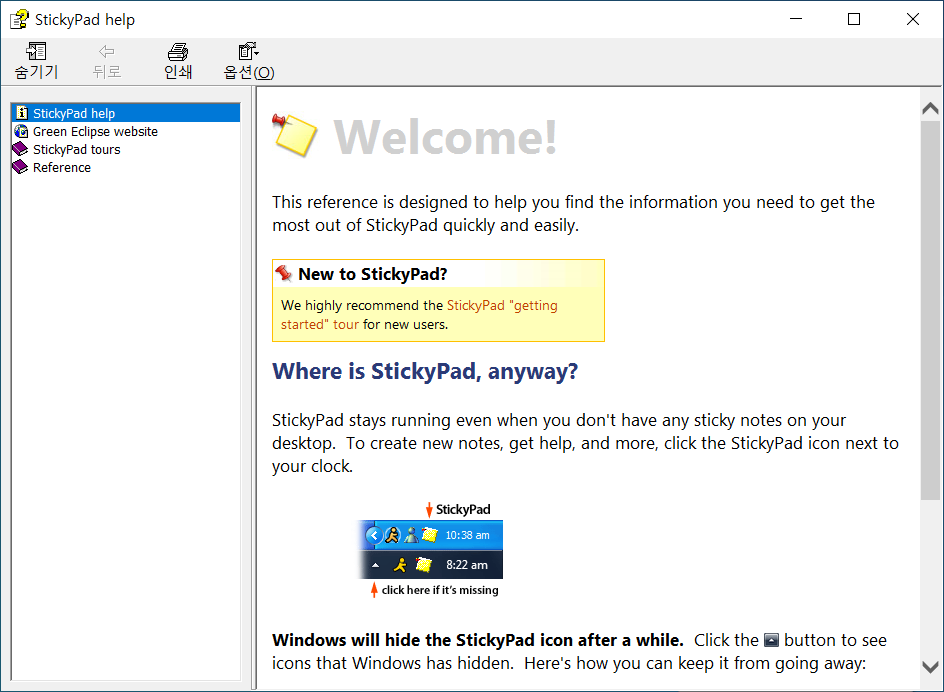Click the "New to StickyPad?" heading text
This screenshot has height=692, width=944.
click(373, 274)
